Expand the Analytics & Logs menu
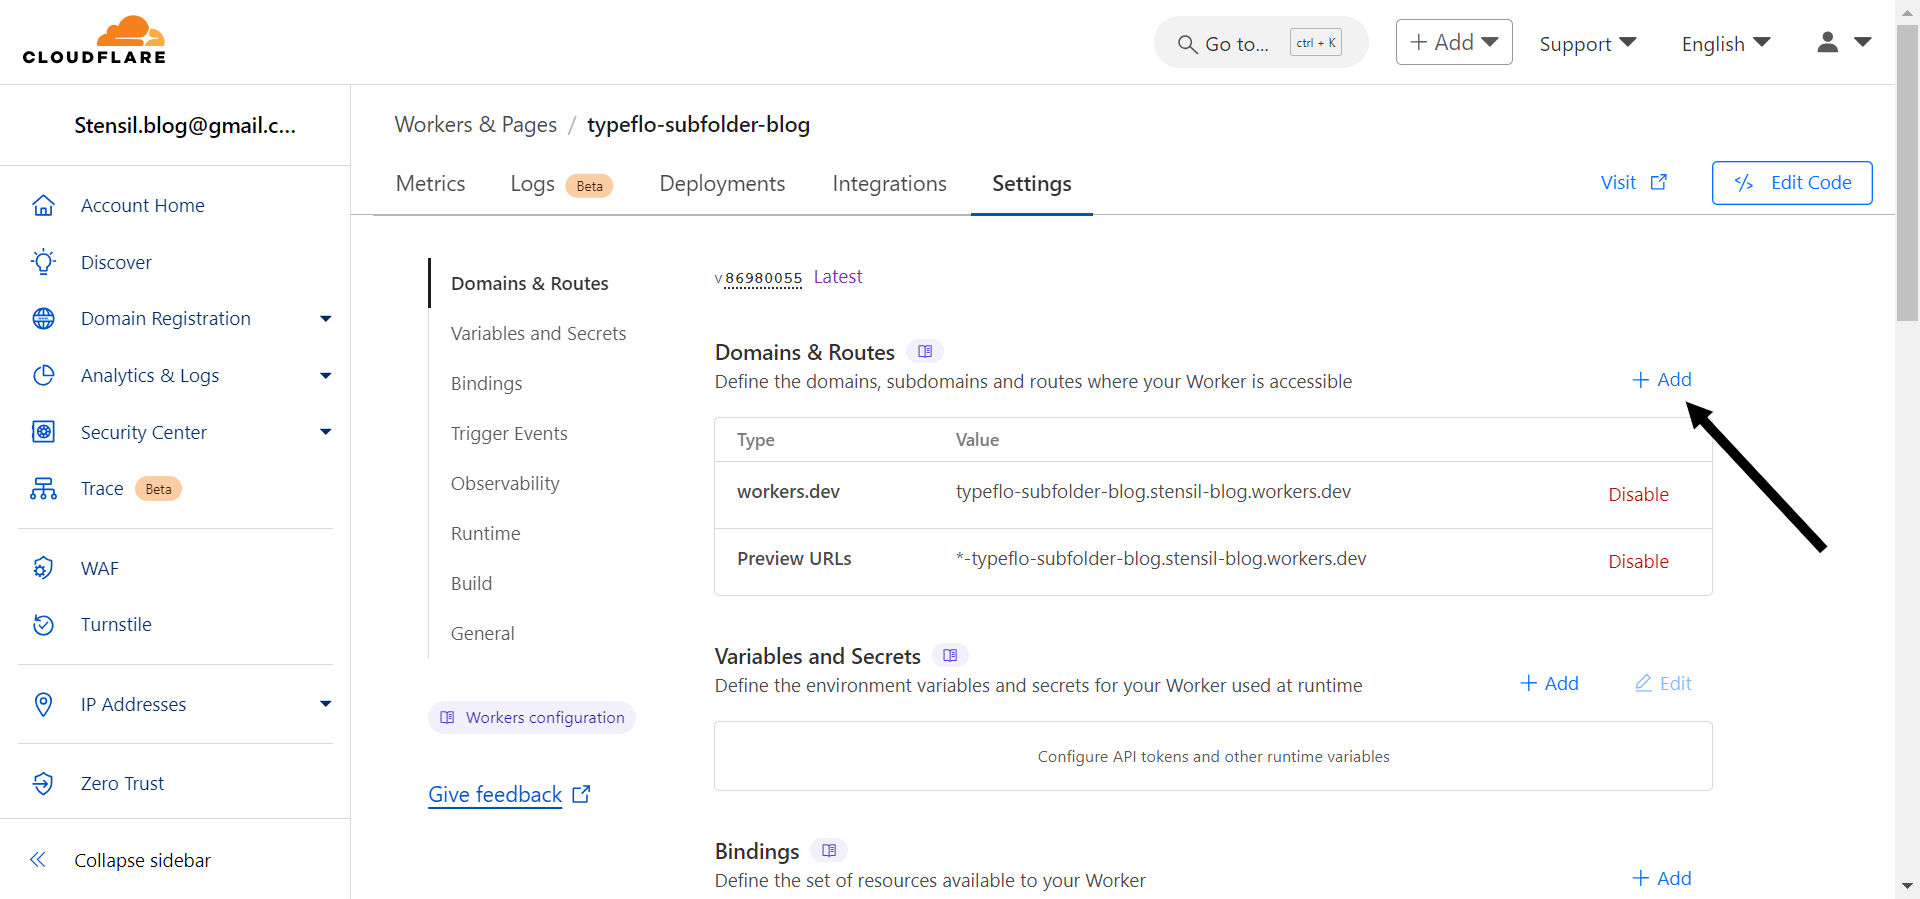The height and width of the screenshot is (899, 1920). 325,376
